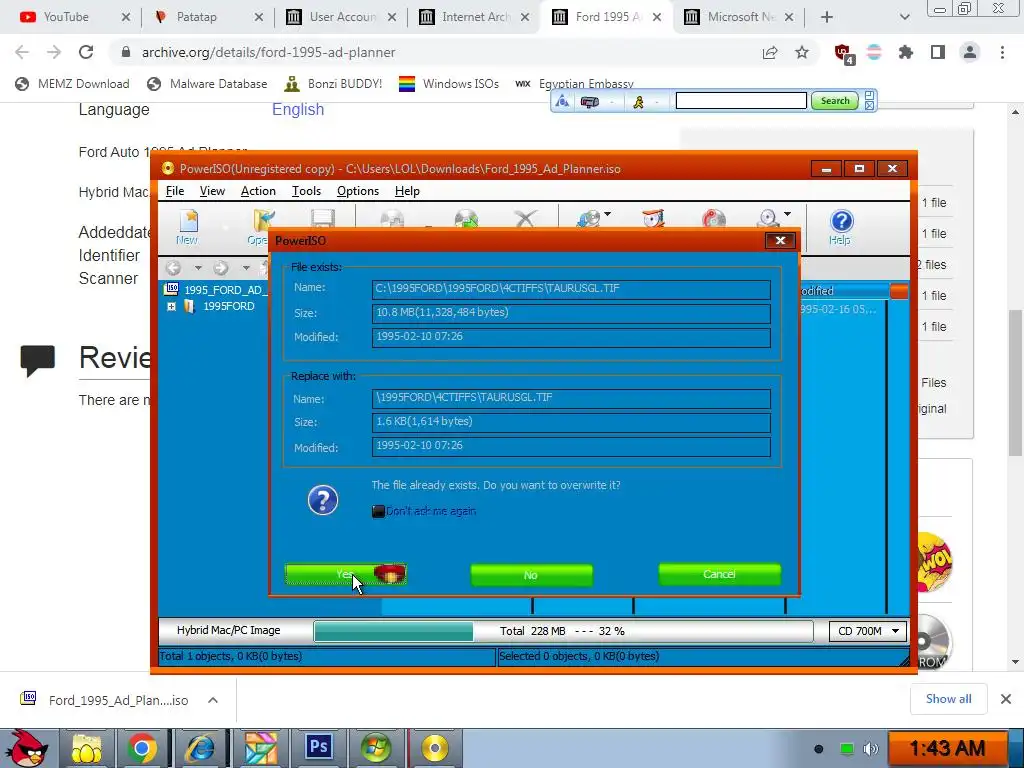
Task: Open the Bonzi BUDDY! bookmark
Action: (x=334, y=84)
